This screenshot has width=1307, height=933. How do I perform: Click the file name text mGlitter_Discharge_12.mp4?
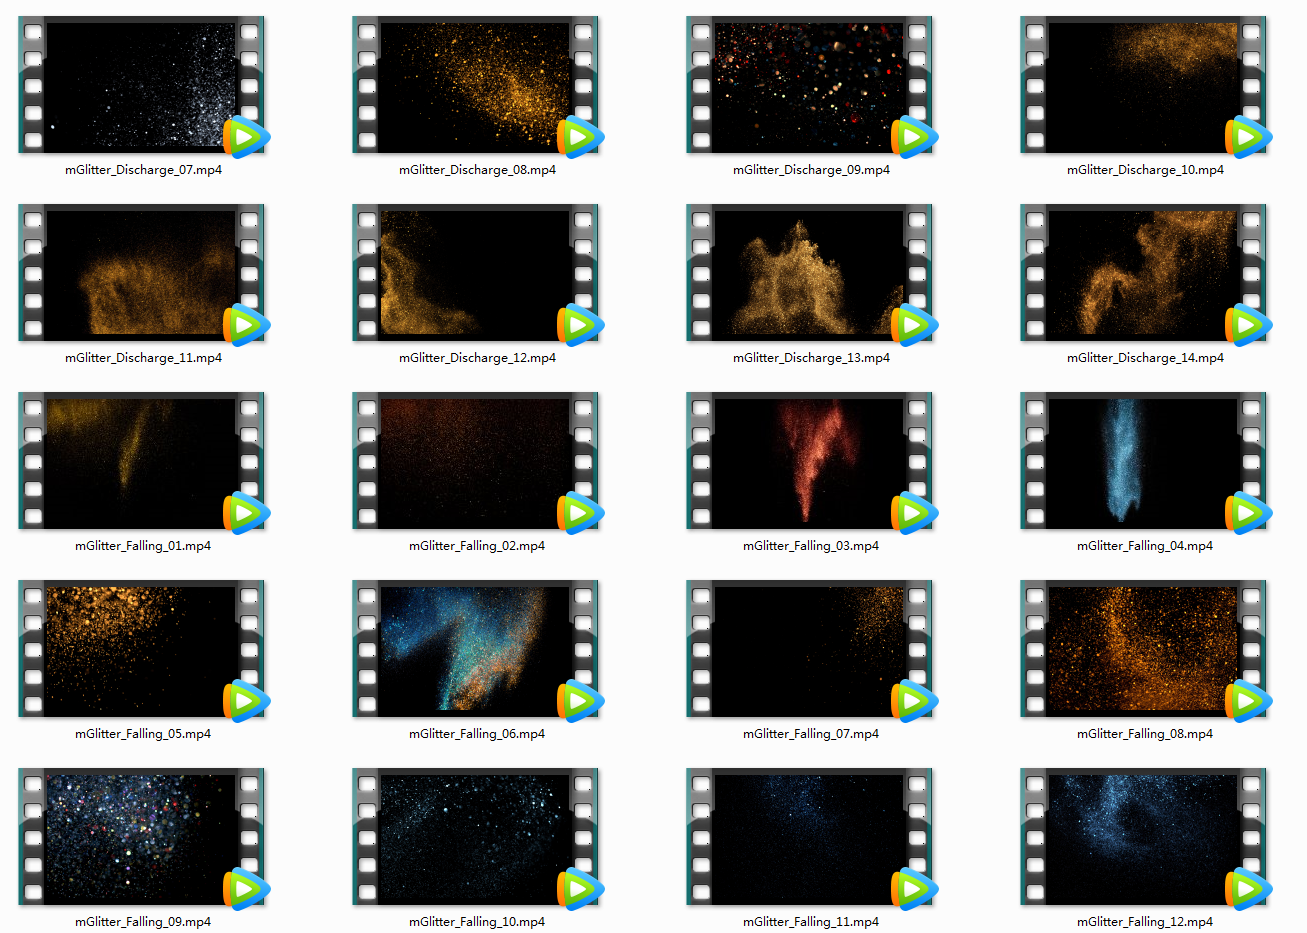pyautogui.click(x=477, y=358)
